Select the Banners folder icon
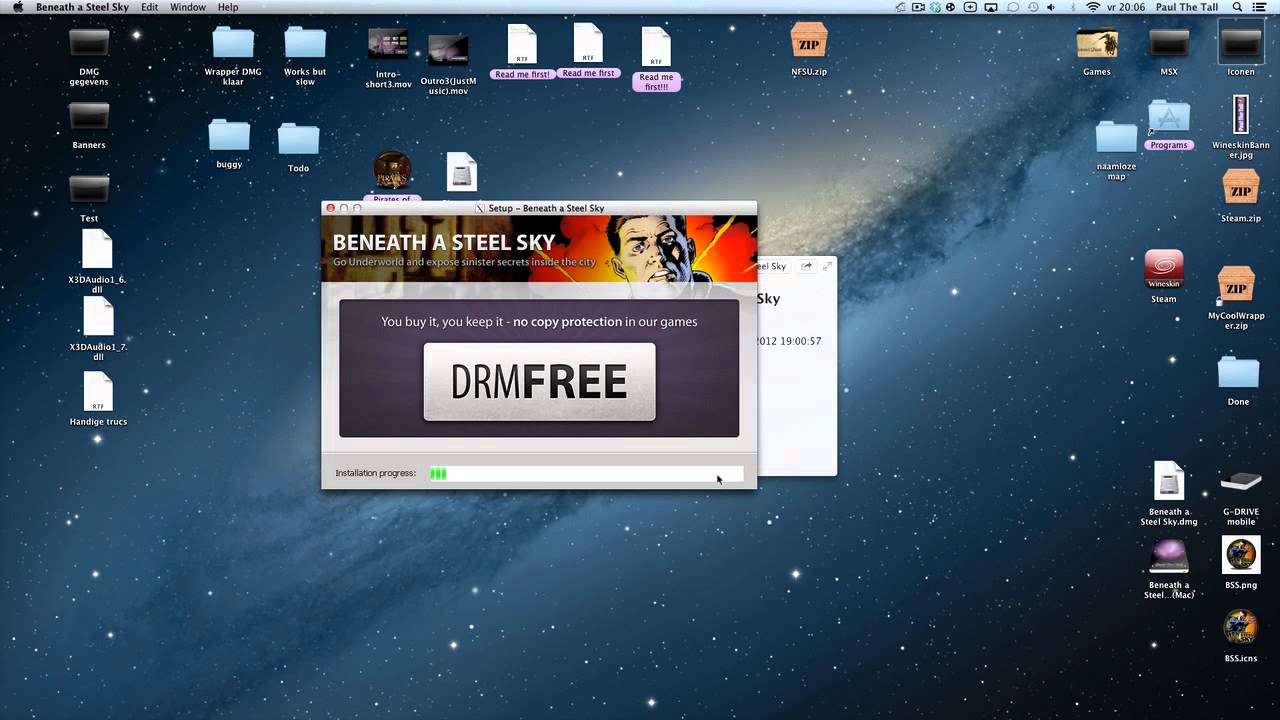Screen dimensions: 1280x720 89,117
